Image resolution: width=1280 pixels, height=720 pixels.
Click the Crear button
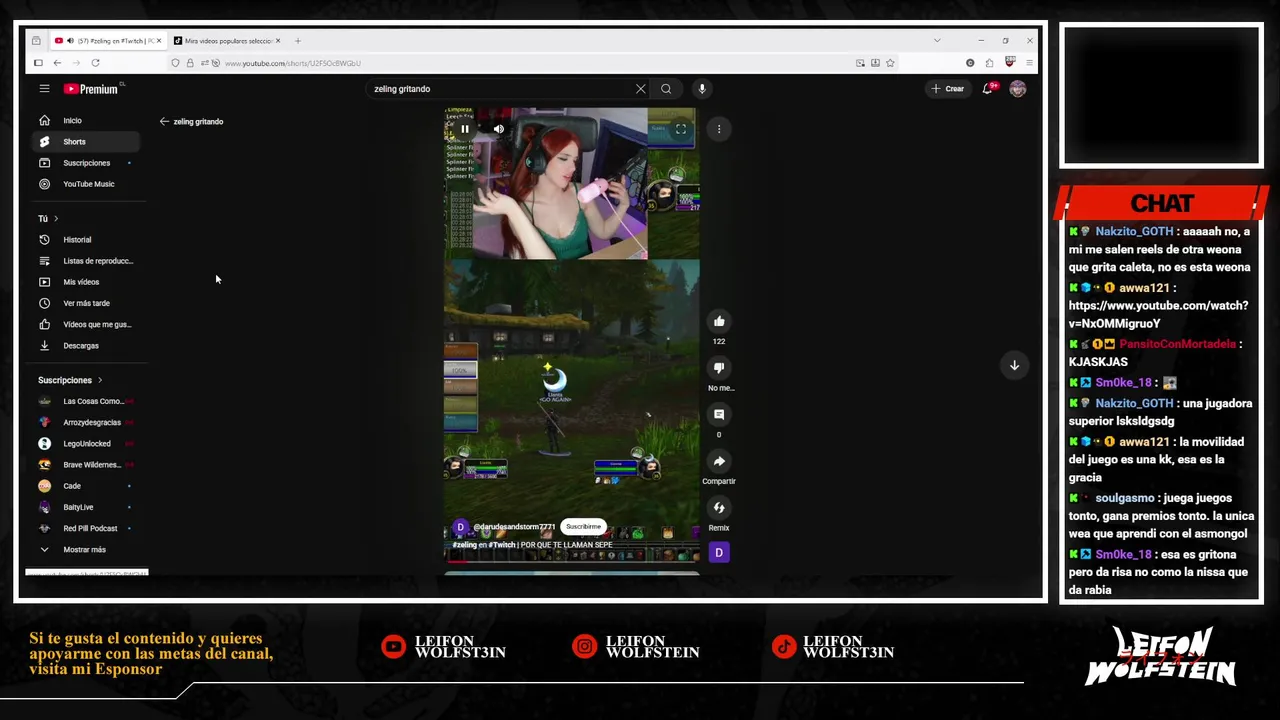pos(947,89)
